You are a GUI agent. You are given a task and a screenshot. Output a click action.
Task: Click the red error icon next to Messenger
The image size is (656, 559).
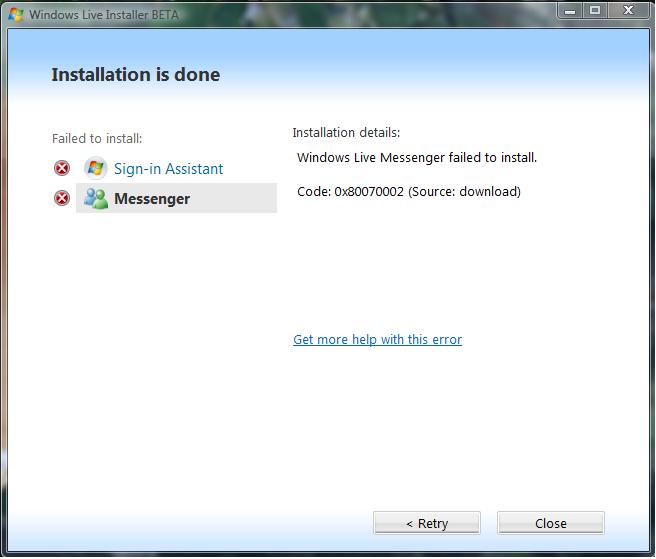62,198
